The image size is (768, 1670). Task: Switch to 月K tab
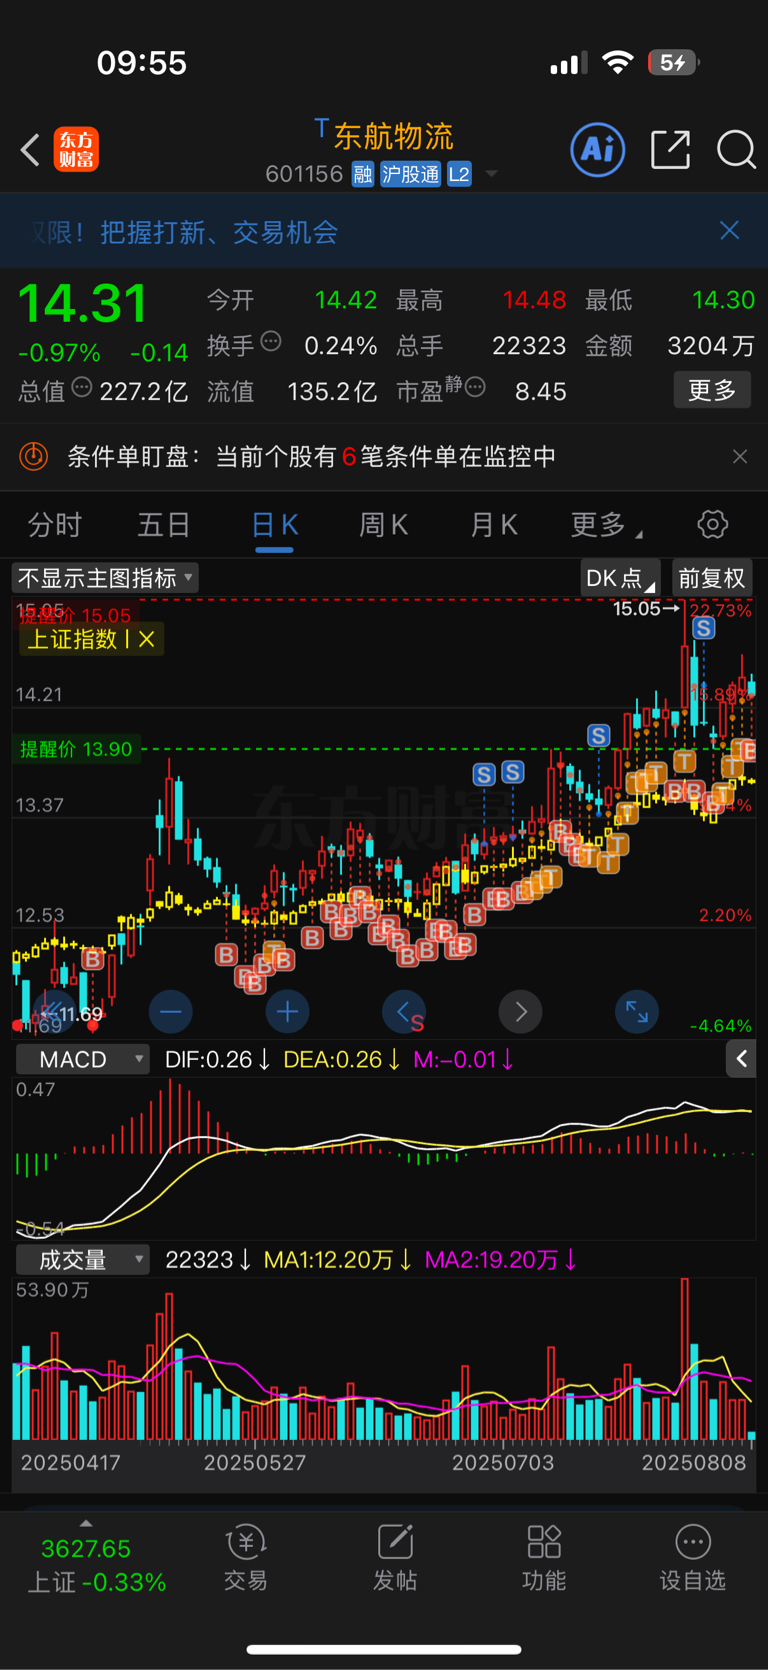(x=493, y=524)
